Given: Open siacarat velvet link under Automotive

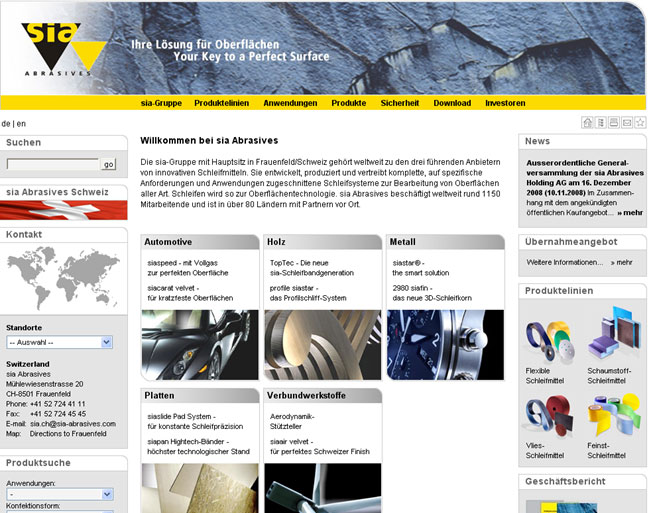Looking at the screenshot, I should (x=190, y=293).
